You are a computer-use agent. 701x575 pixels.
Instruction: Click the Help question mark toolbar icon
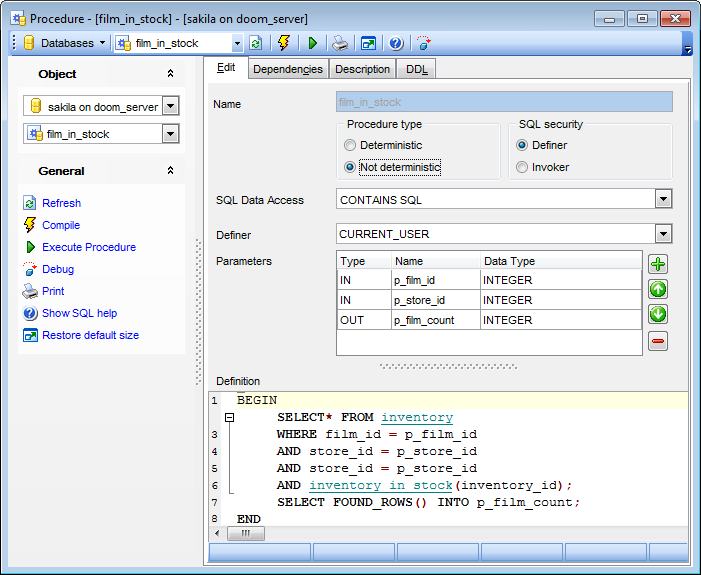click(x=396, y=43)
